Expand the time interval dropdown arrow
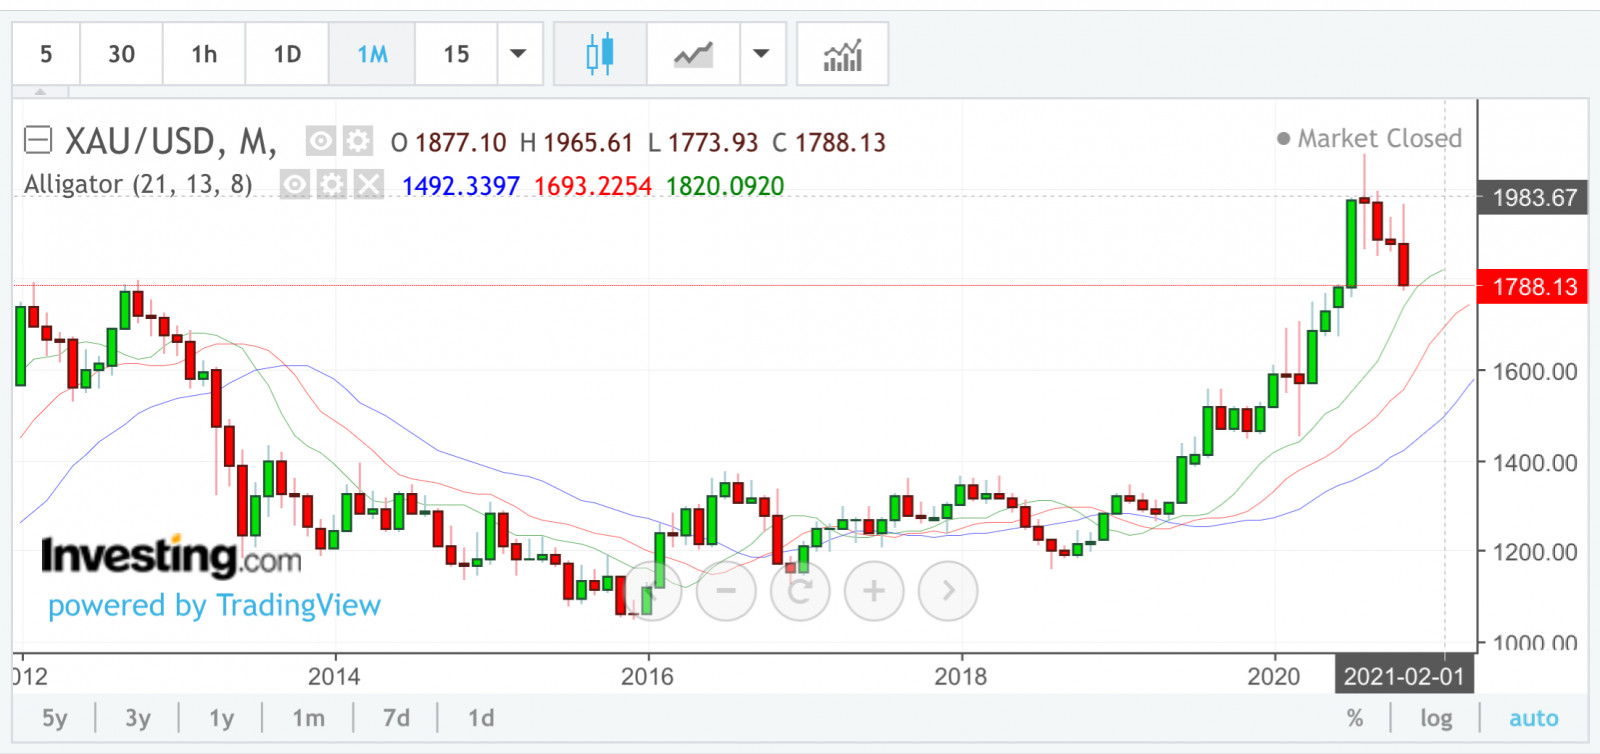This screenshot has height=754, width=1600. pos(518,54)
